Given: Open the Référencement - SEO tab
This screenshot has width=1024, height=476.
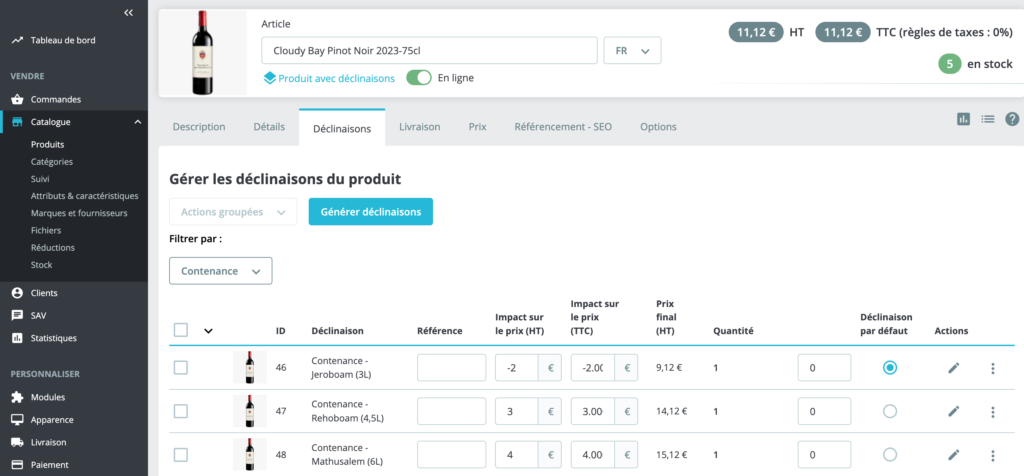Looking at the screenshot, I should point(562,127).
